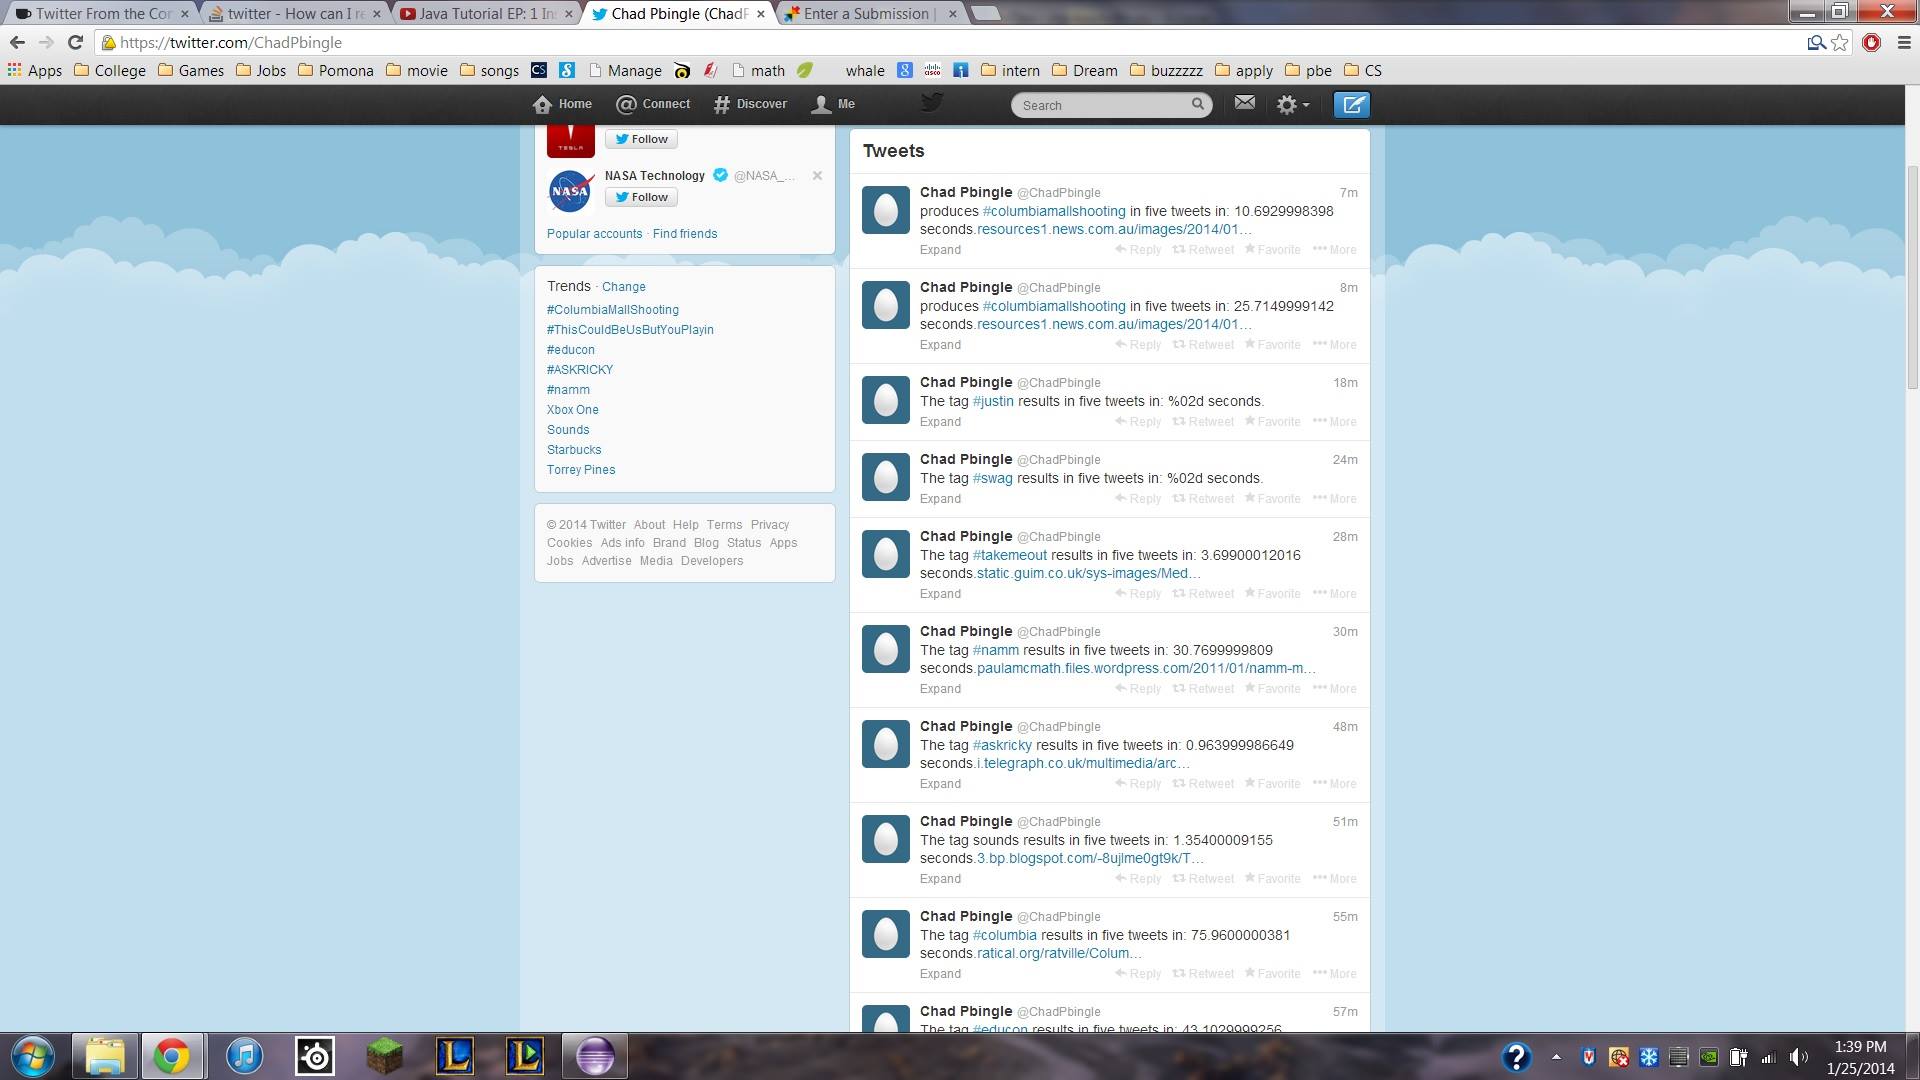Open Eclipse from the Windows taskbar
The width and height of the screenshot is (1920, 1080).
594,1056
